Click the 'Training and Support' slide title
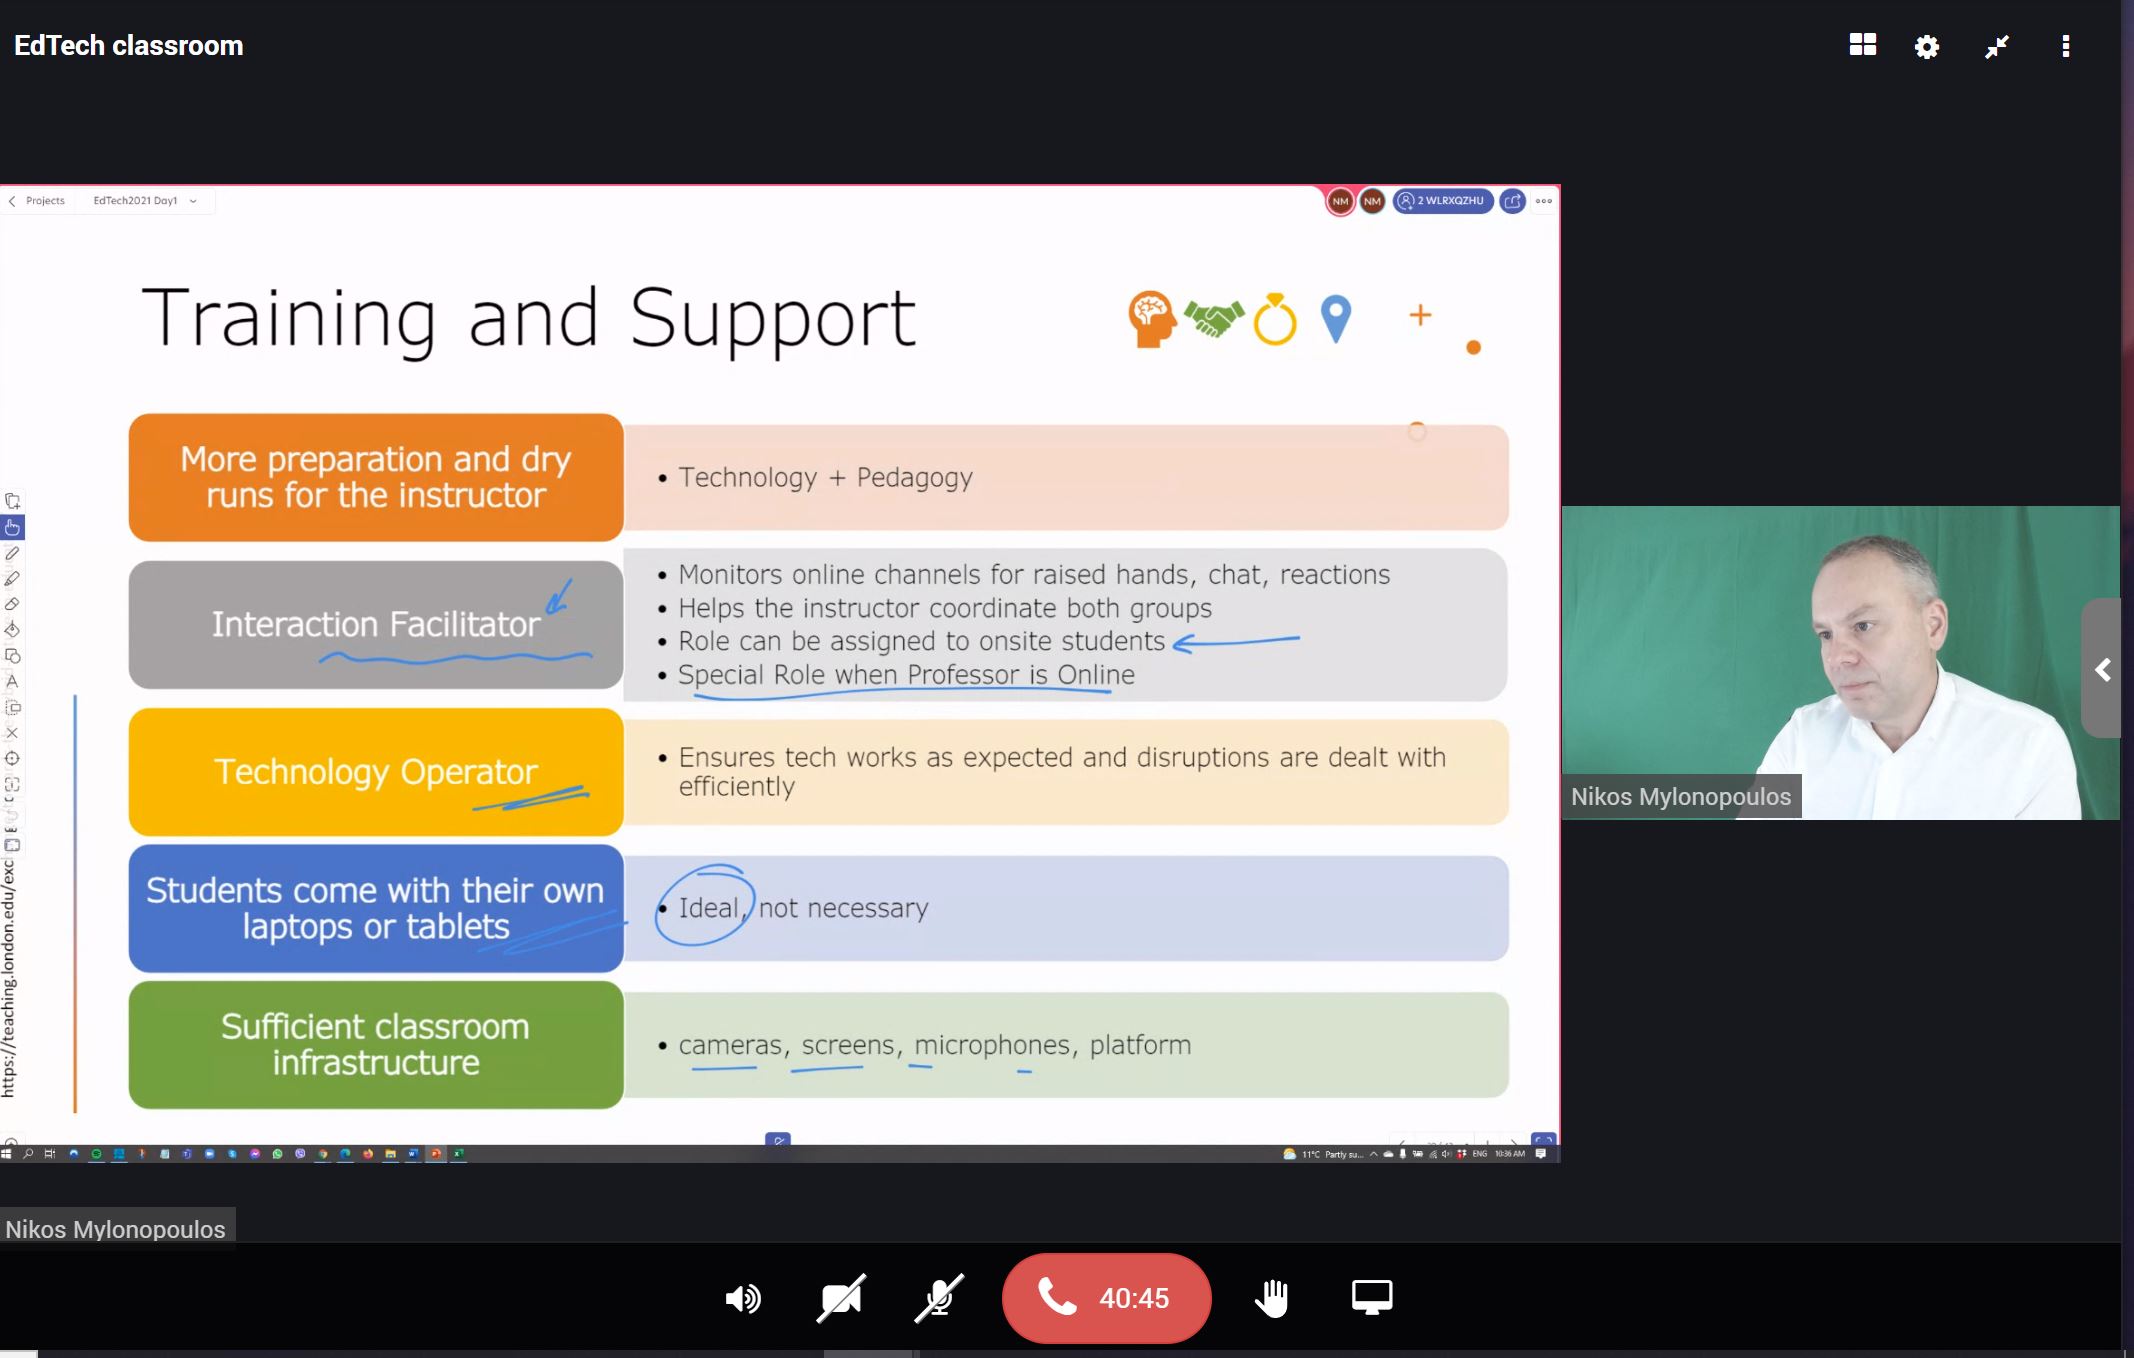This screenshot has height=1358, width=2134. pyautogui.click(x=528, y=319)
